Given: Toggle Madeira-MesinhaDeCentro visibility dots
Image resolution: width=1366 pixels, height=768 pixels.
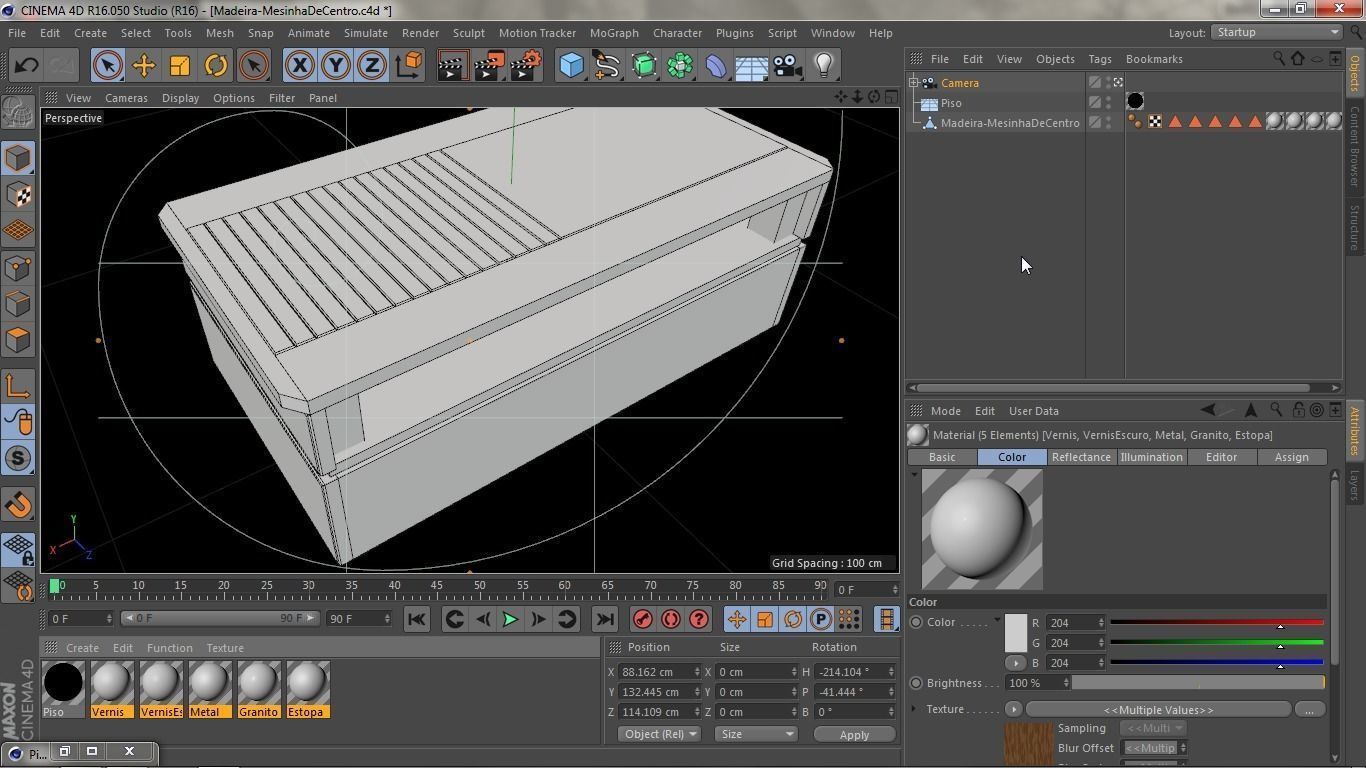Looking at the screenshot, I should tap(1108, 123).
